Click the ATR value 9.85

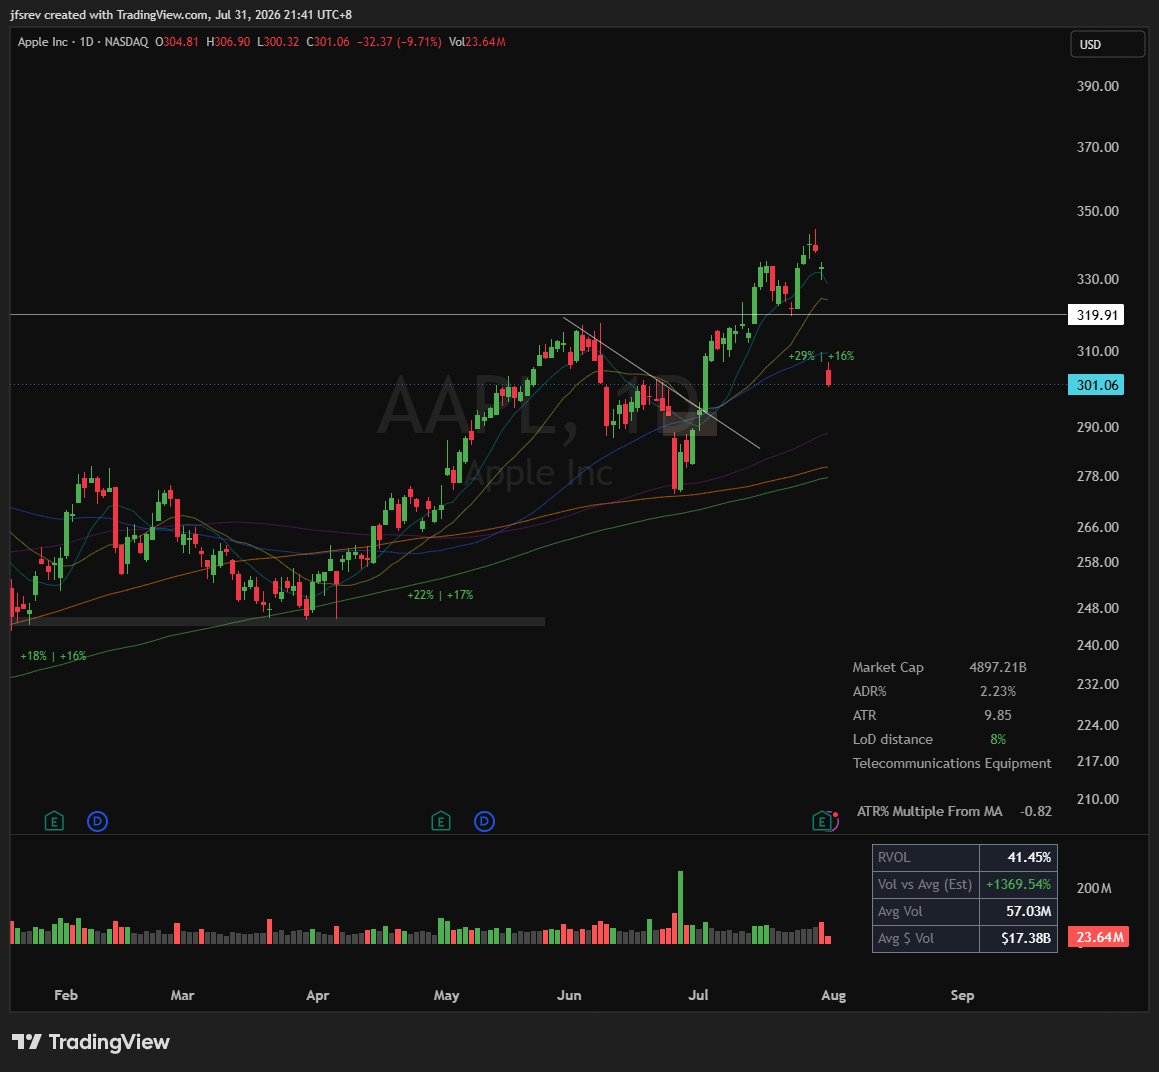(x=998, y=715)
